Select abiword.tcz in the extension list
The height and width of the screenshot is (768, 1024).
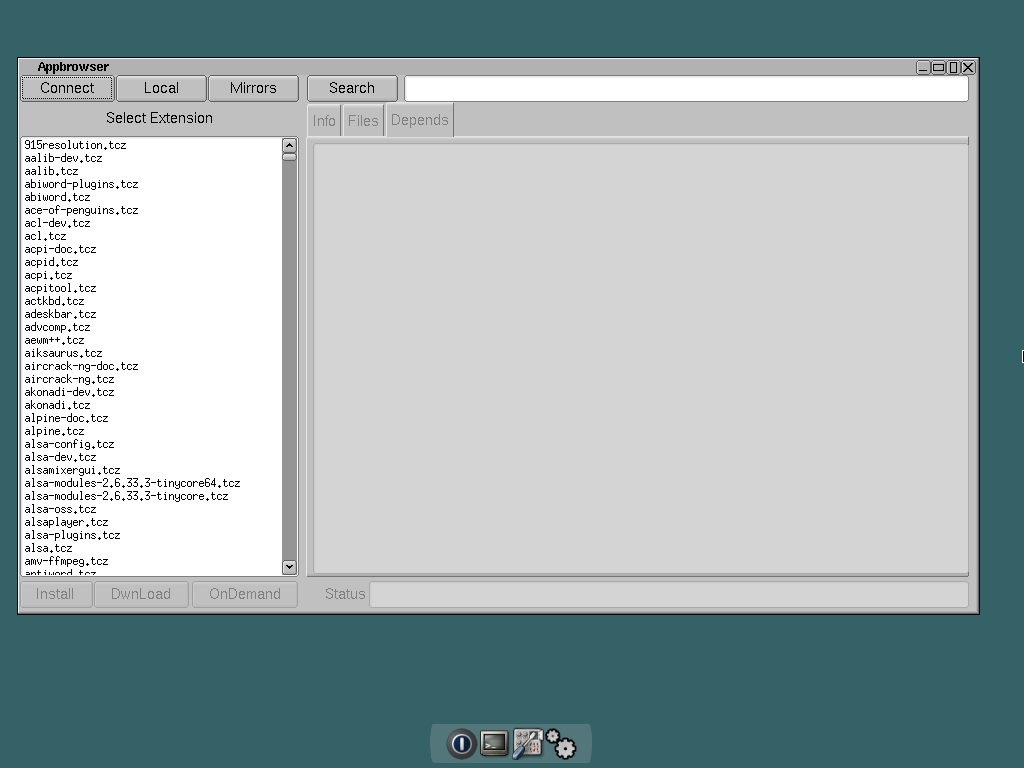pos(57,197)
